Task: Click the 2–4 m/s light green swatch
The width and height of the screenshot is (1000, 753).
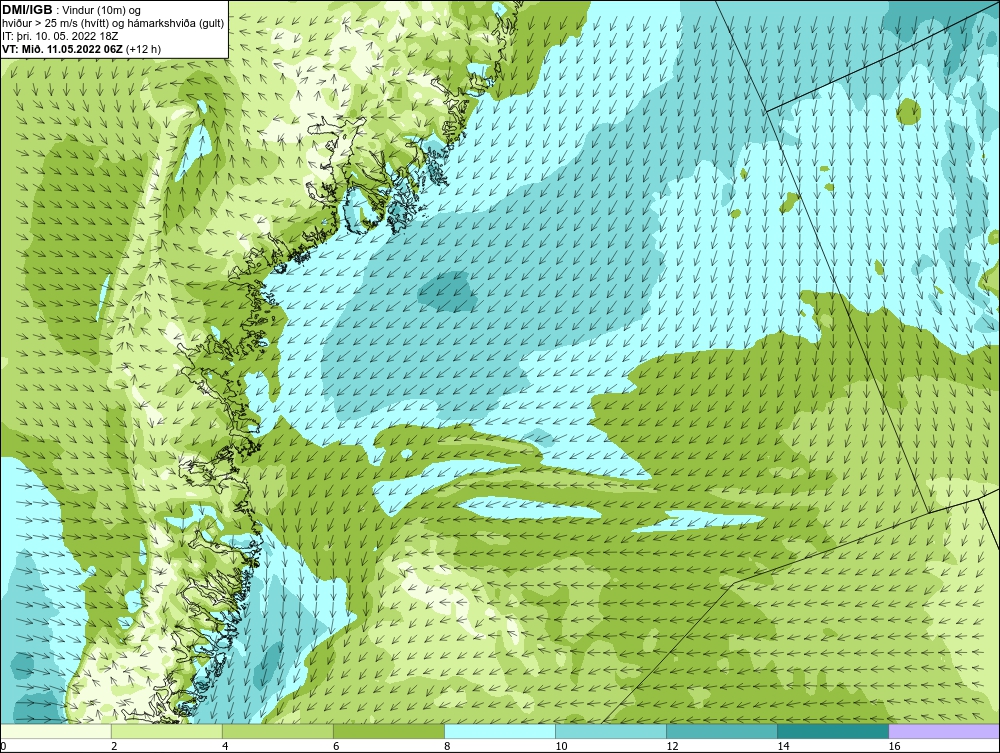Action: (167, 731)
